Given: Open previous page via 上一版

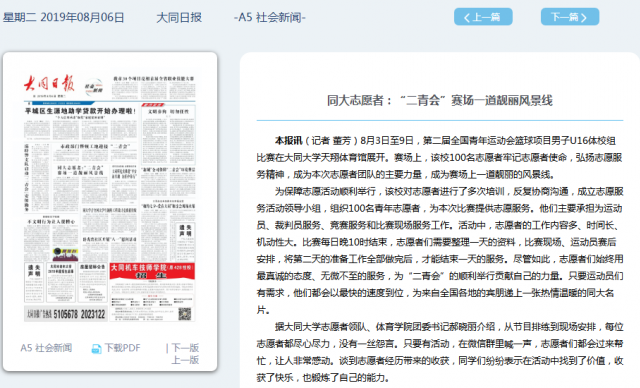Looking at the screenshot, I should (185, 360).
